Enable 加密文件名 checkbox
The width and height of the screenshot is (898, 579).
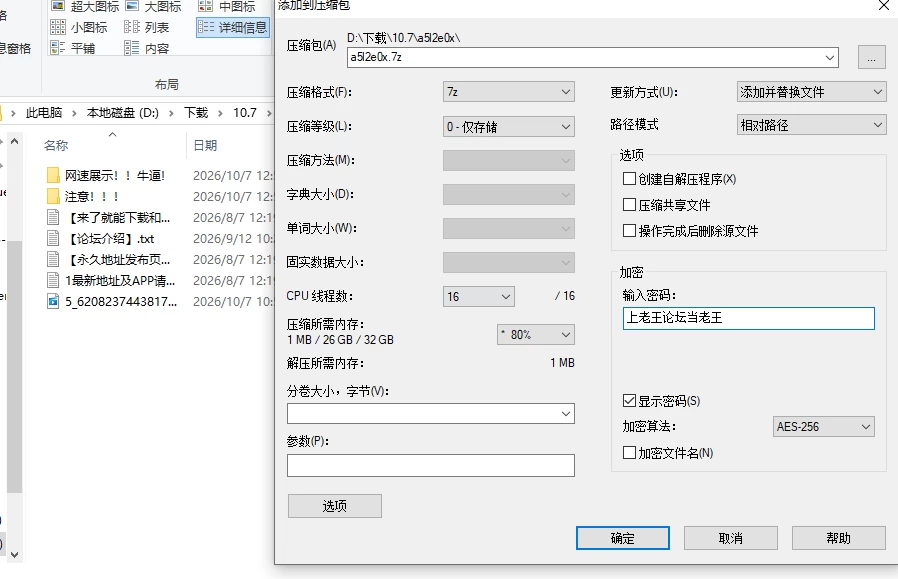[x=629, y=452]
